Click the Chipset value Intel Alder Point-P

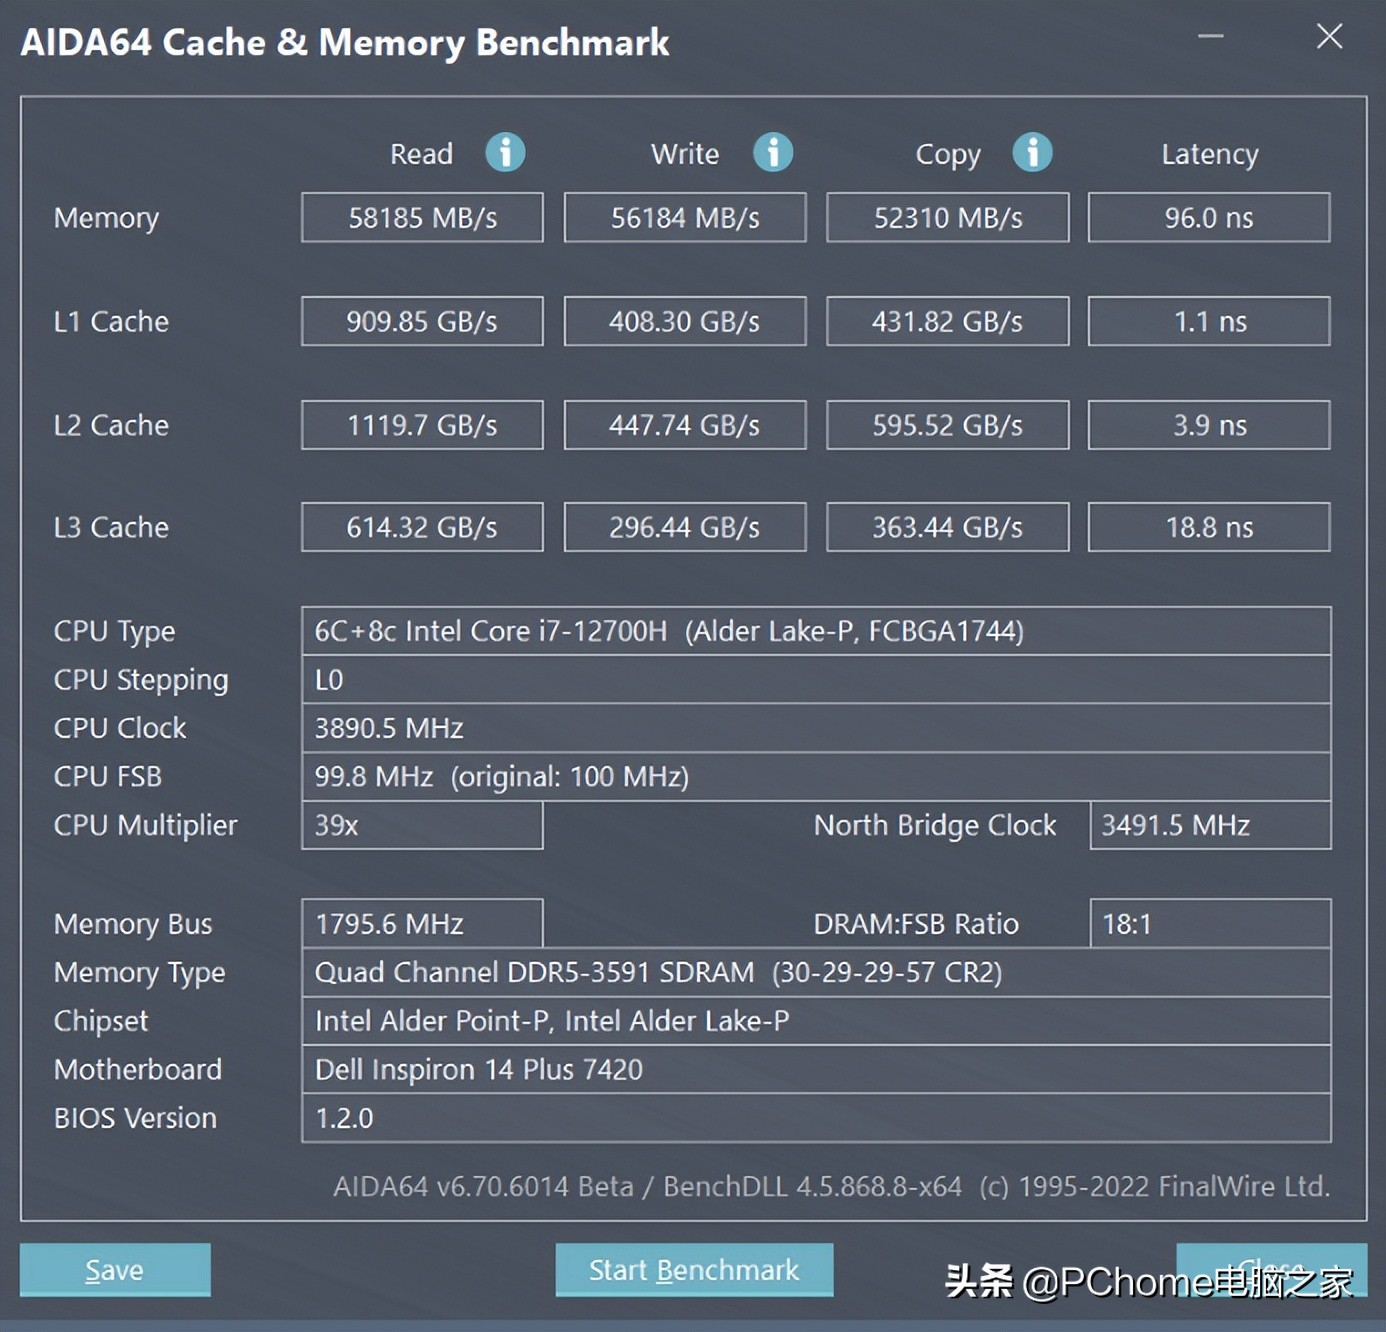816,1021
